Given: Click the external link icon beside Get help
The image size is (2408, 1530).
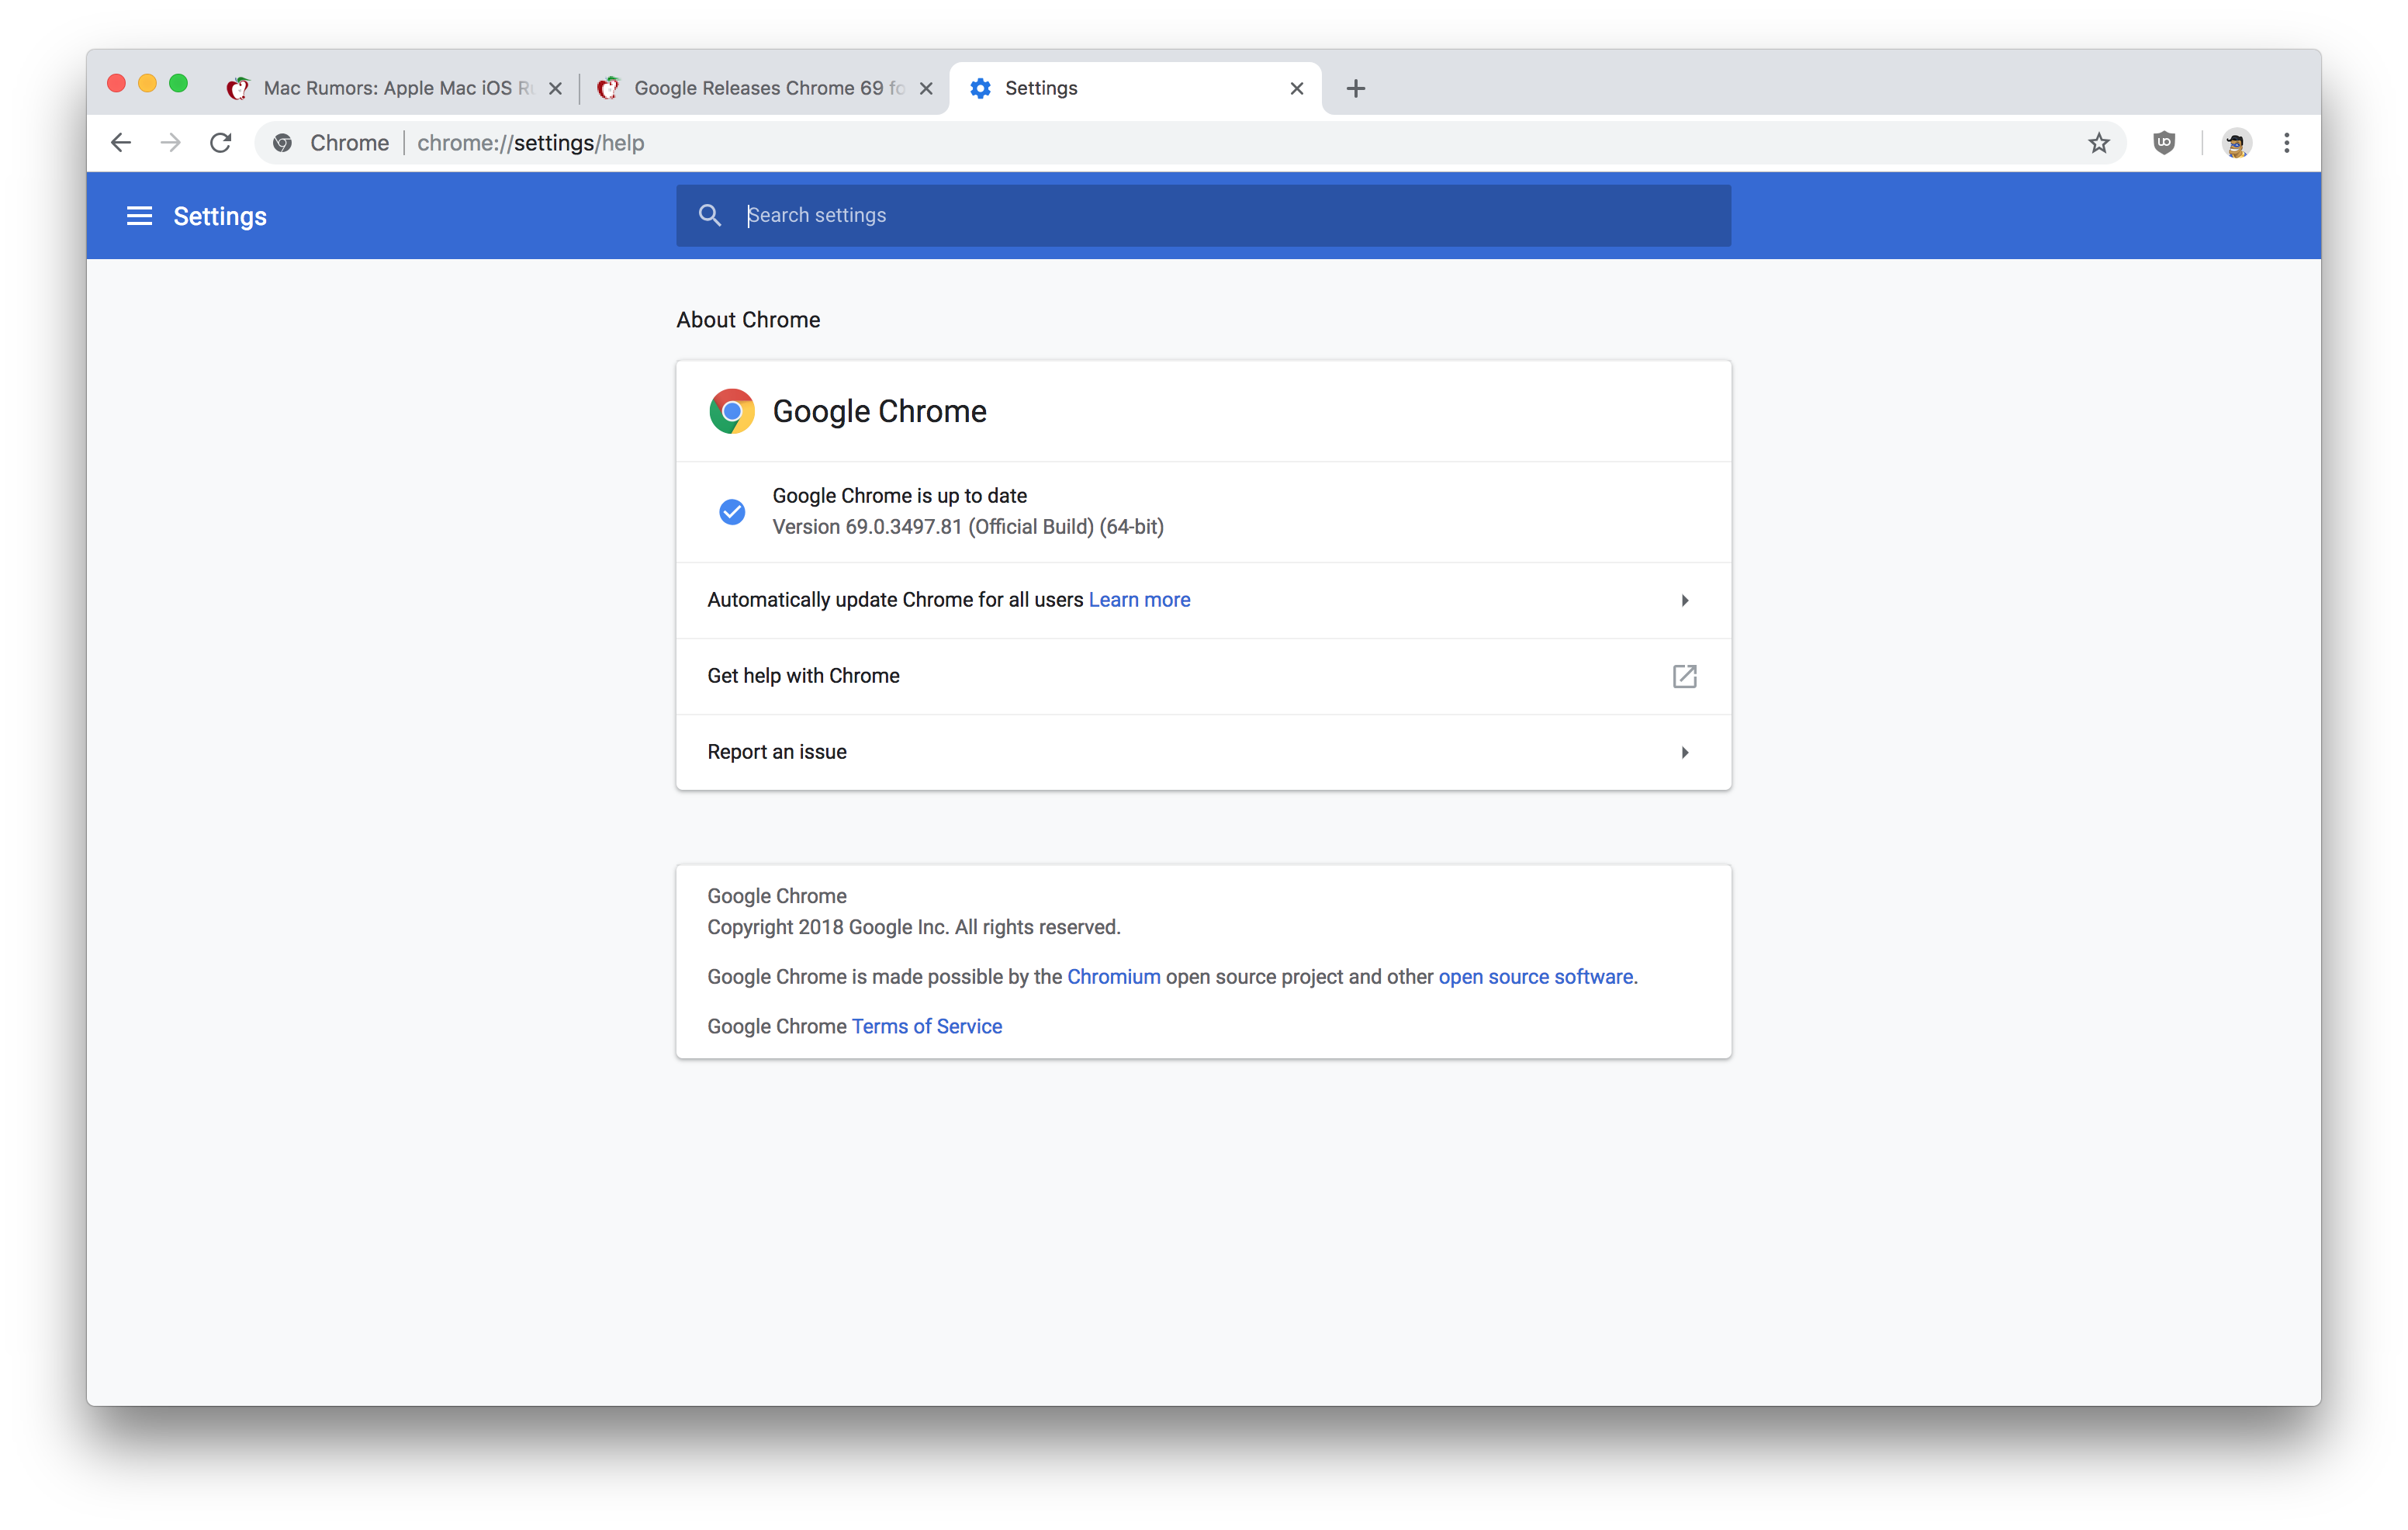Looking at the screenshot, I should 1684,676.
